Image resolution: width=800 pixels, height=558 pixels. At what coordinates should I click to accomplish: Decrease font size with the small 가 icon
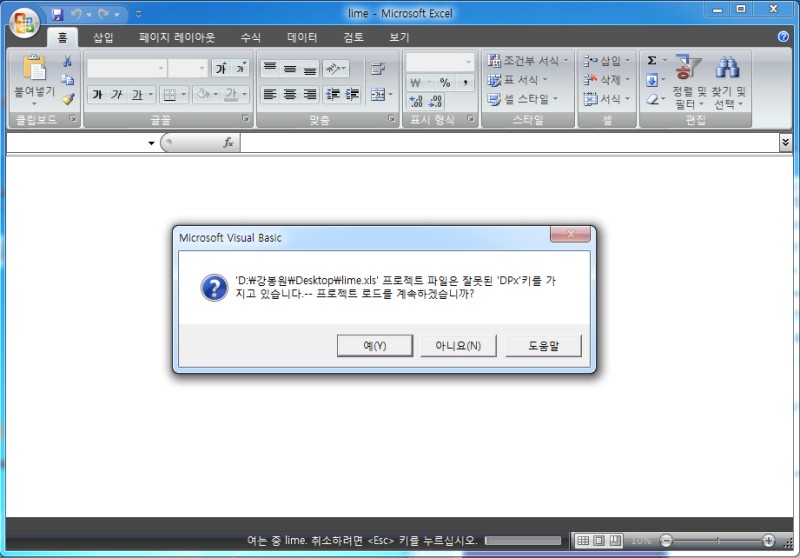[240, 68]
